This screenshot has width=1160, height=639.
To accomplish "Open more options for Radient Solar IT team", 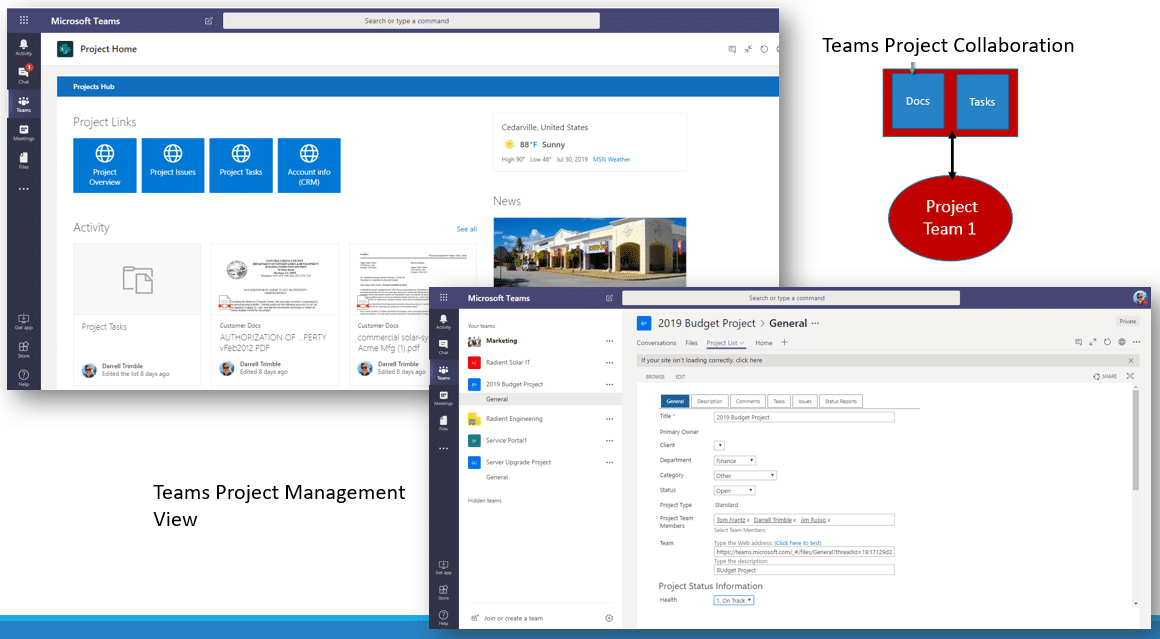I will (x=610, y=362).
